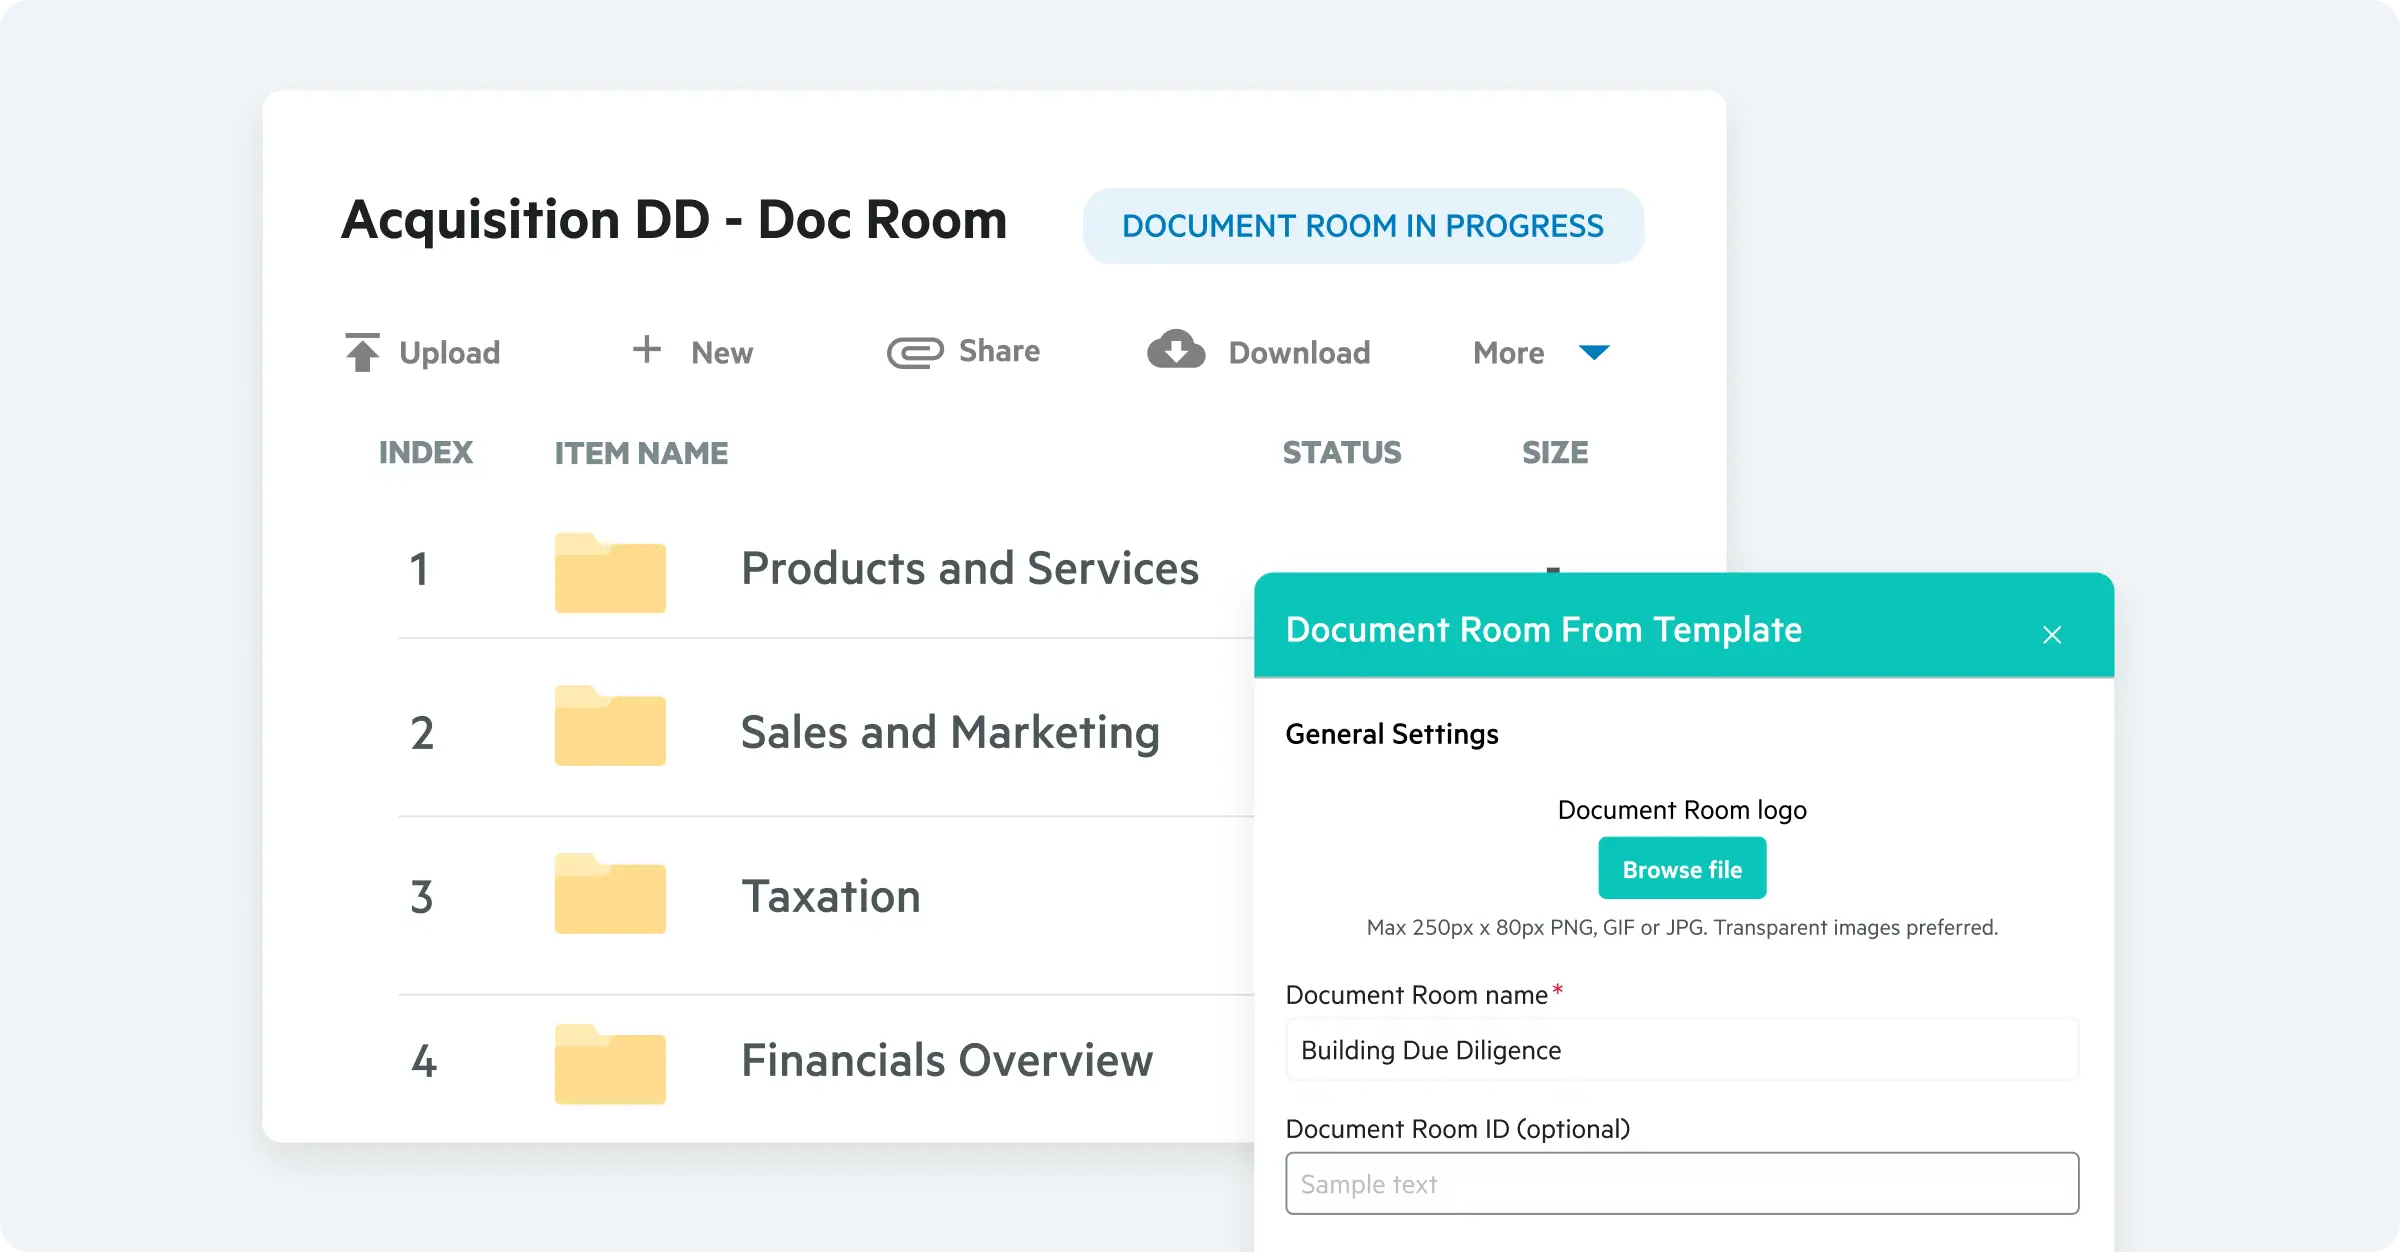Sort by the STATUS column header
Screen dimensions: 2400x1252
point(1342,453)
